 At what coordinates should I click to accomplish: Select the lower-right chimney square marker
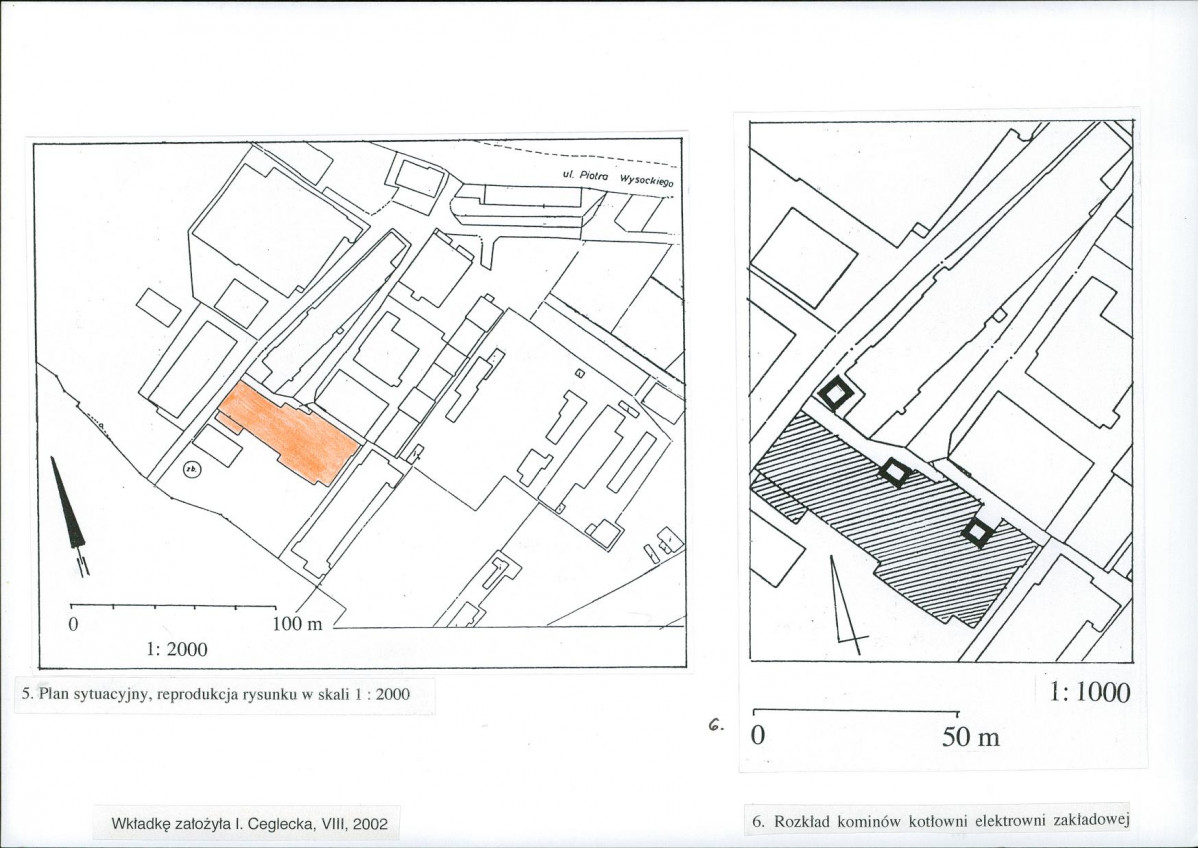click(x=977, y=533)
